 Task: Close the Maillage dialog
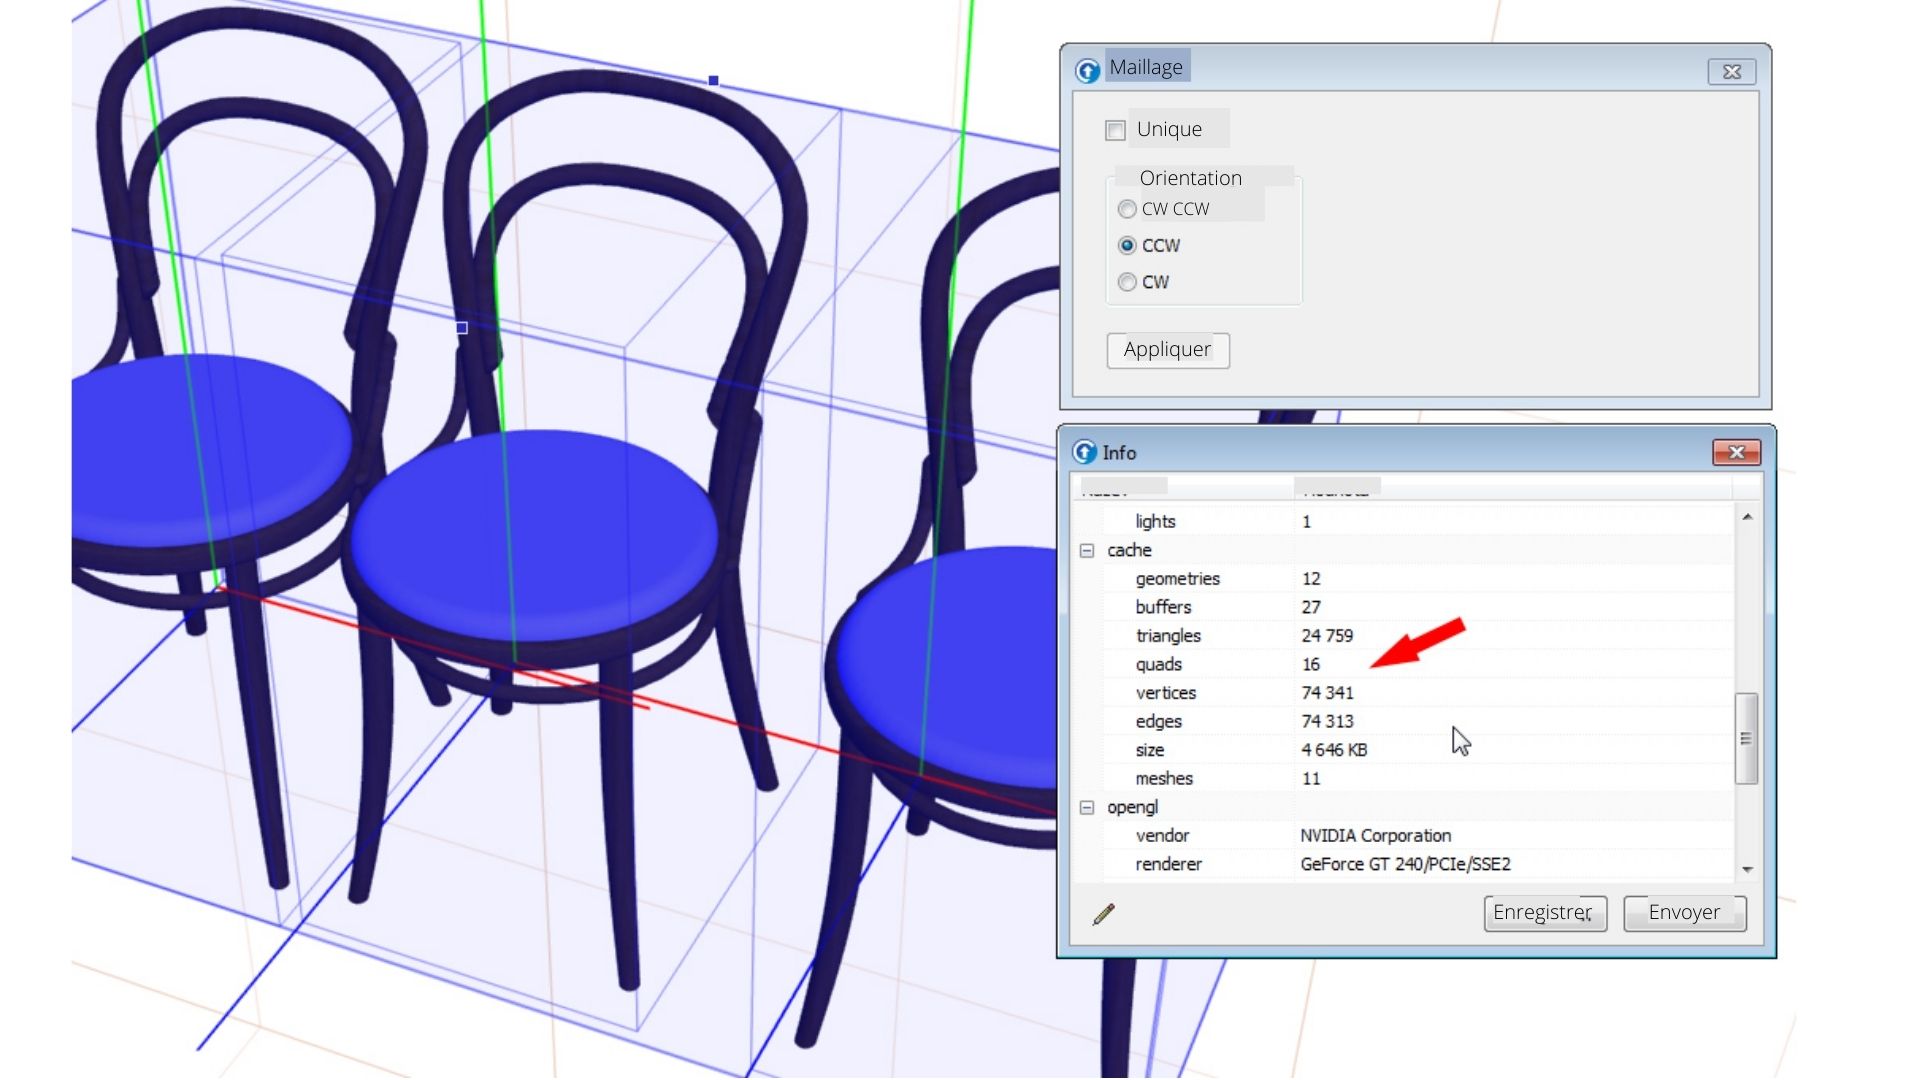click(1731, 72)
